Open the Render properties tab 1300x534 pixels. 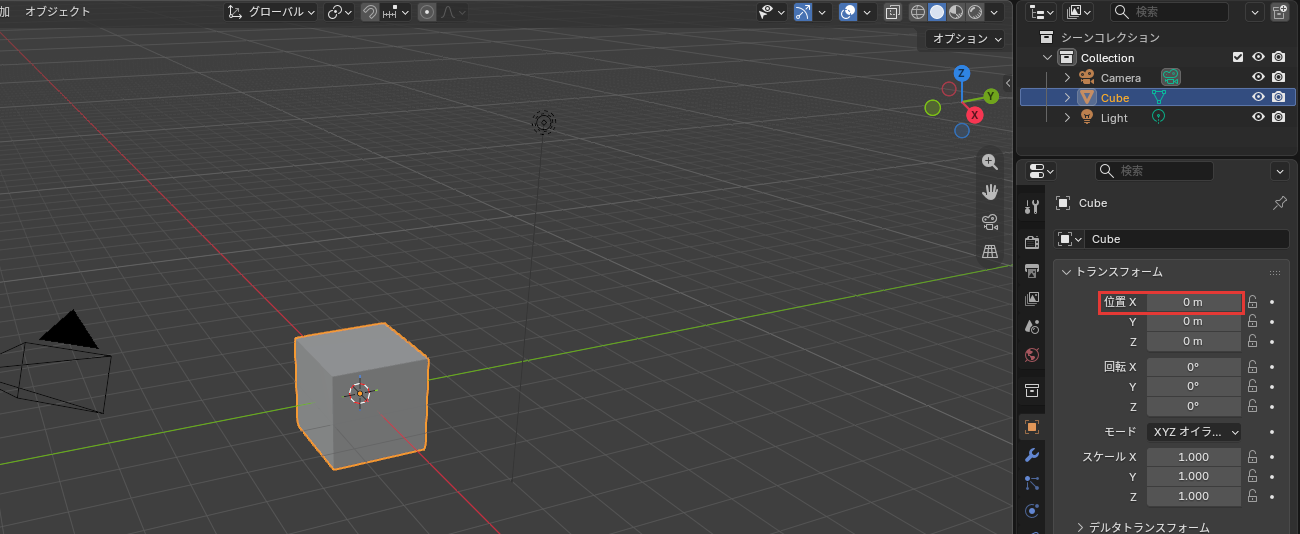pos(1032,242)
